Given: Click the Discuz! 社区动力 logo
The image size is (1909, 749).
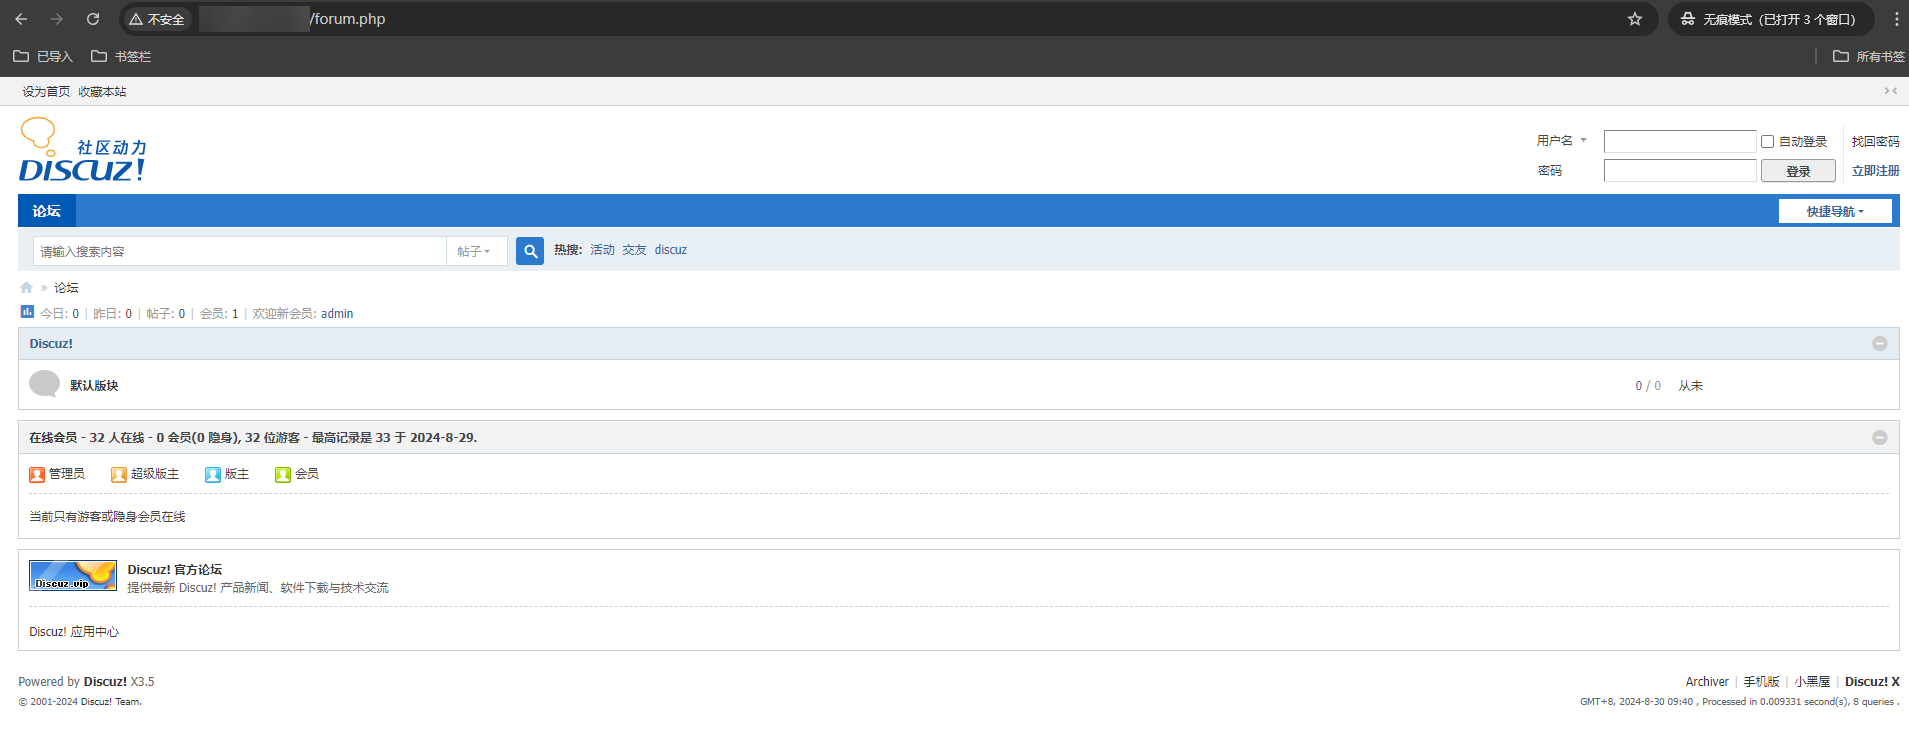Looking at the screenshot, I should click(83, 150).
